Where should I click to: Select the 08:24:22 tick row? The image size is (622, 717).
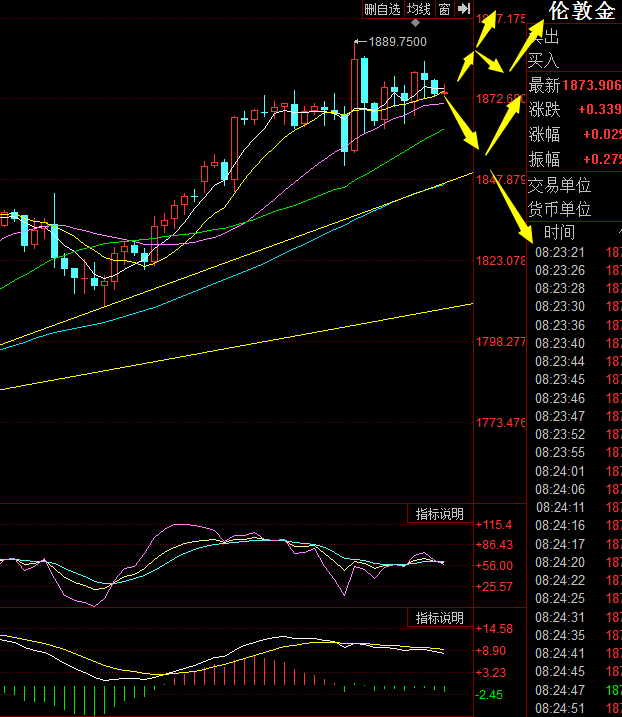[578, 580]
